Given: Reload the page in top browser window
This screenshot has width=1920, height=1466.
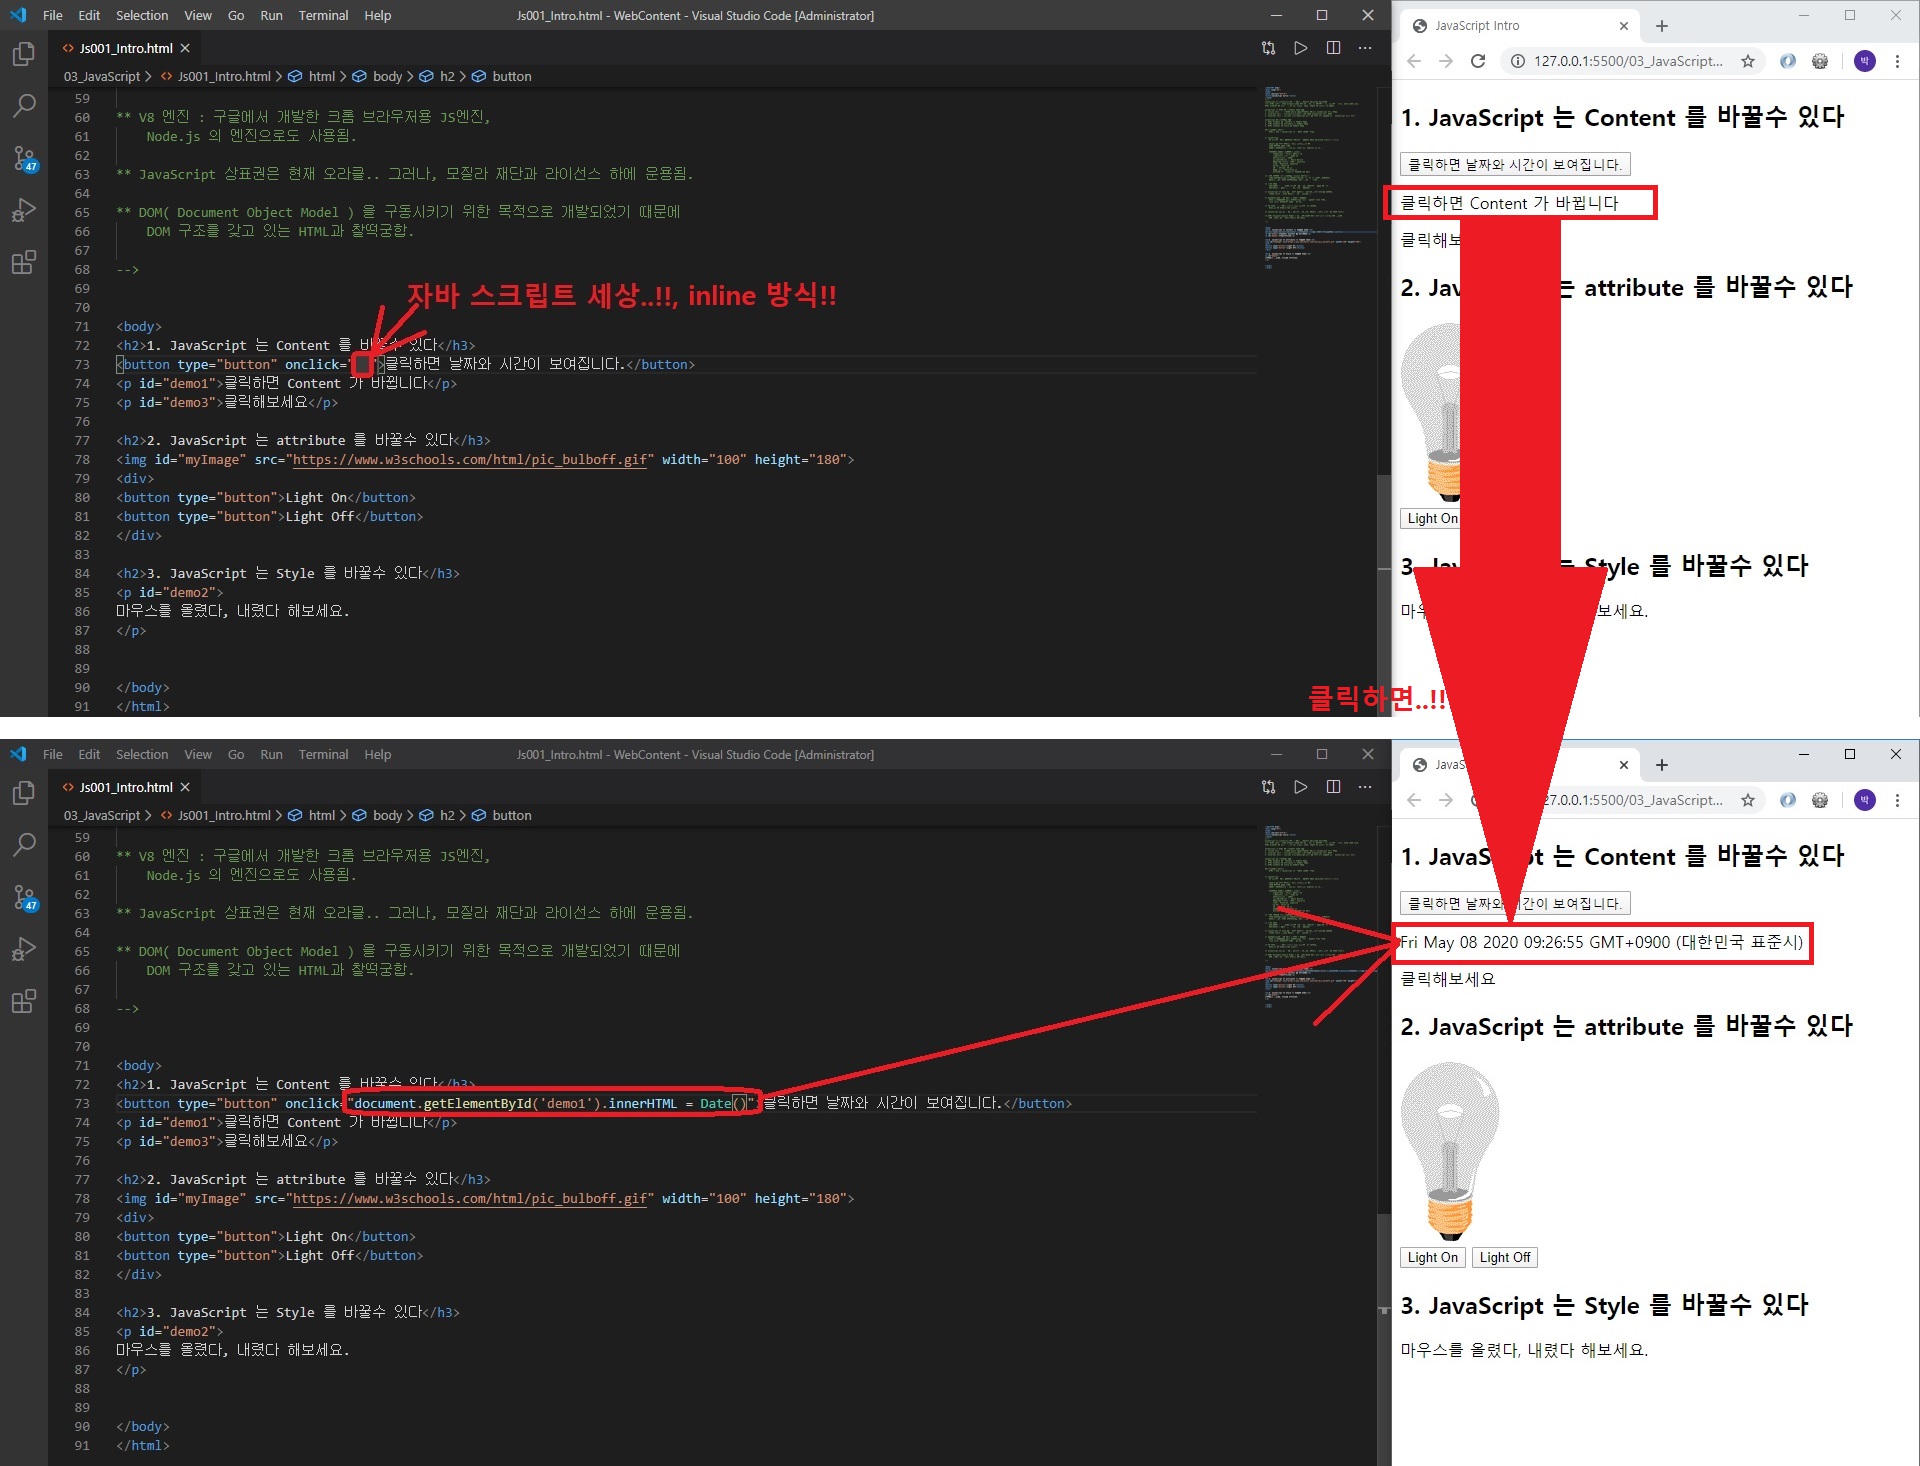Looking at the screenshot, I should [x=1478, y=61].
